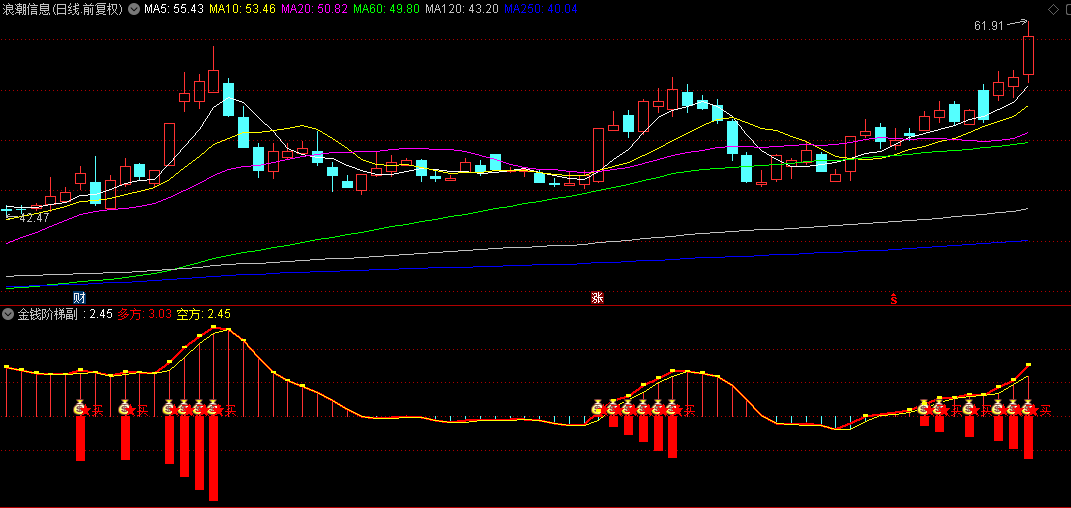The image size is (1071, 508).
Task: Click the yellow 空方: 2.45 value
Action: (204, 314)
